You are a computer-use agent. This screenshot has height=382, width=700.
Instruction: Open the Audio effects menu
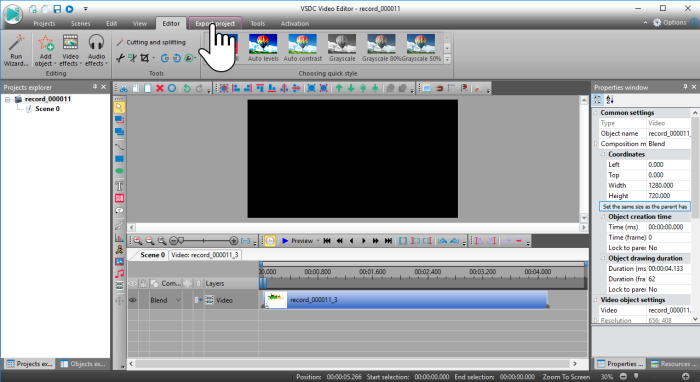(96, 50)
